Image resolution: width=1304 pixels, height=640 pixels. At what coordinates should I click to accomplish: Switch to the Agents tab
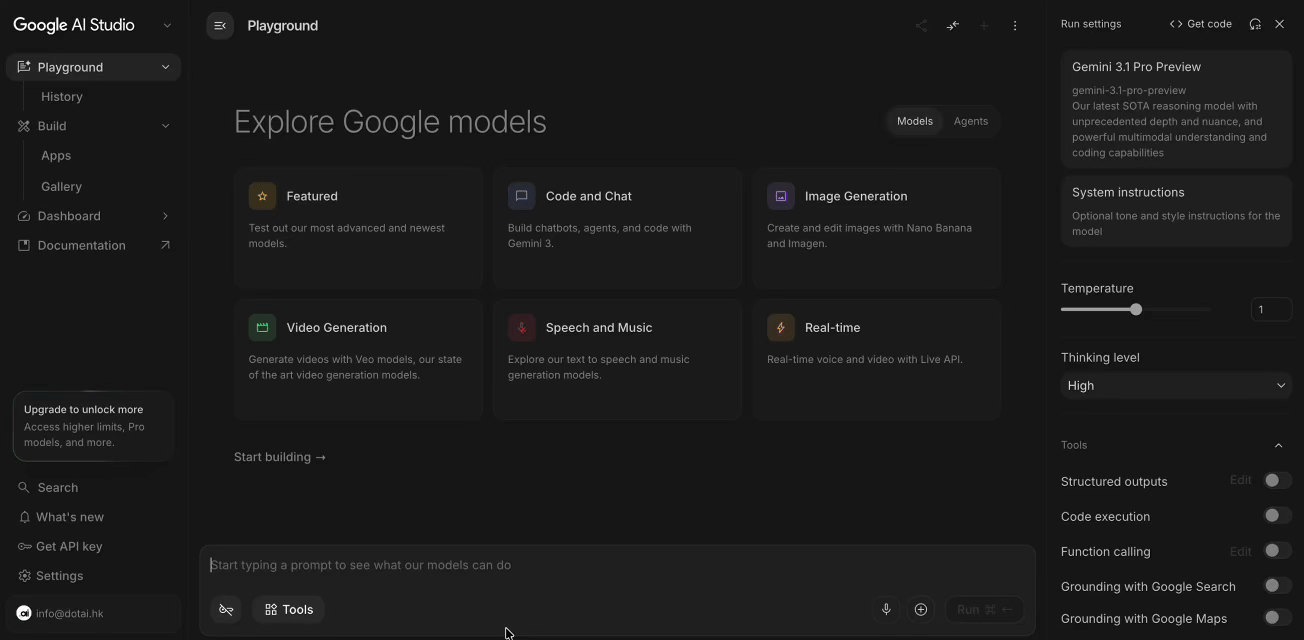(970, 121)
